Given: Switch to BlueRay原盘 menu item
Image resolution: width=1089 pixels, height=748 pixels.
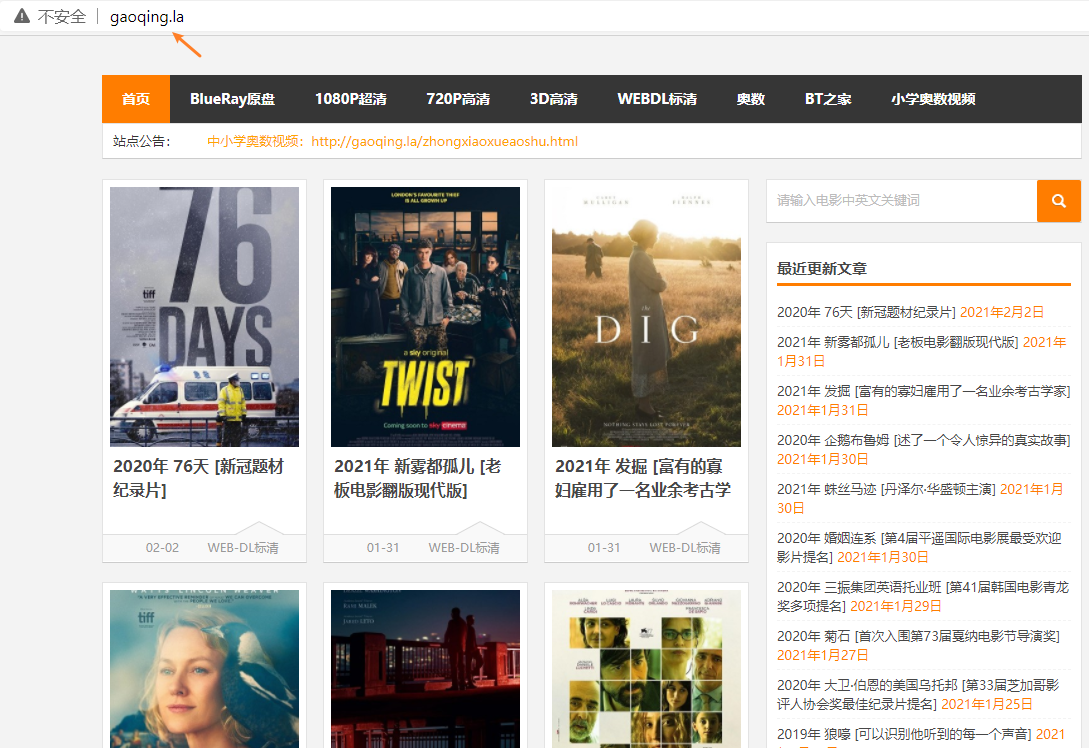Looking at the screenshot, I should click(x=232, y=99).
